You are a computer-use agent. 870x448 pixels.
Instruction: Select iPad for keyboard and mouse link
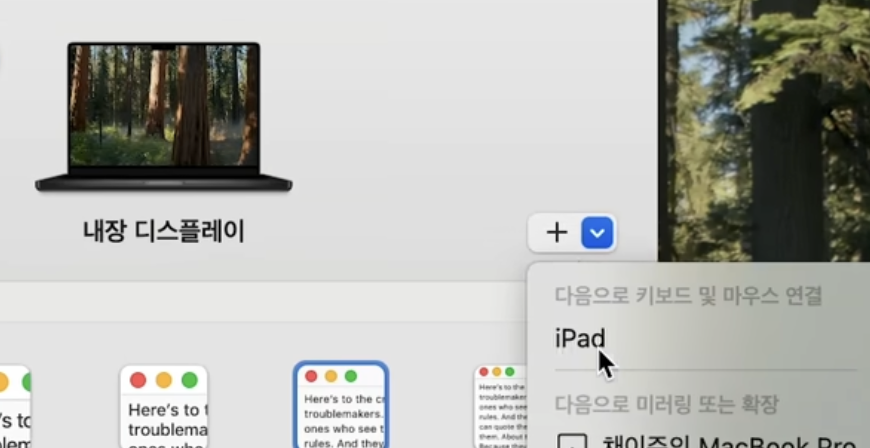580,339
